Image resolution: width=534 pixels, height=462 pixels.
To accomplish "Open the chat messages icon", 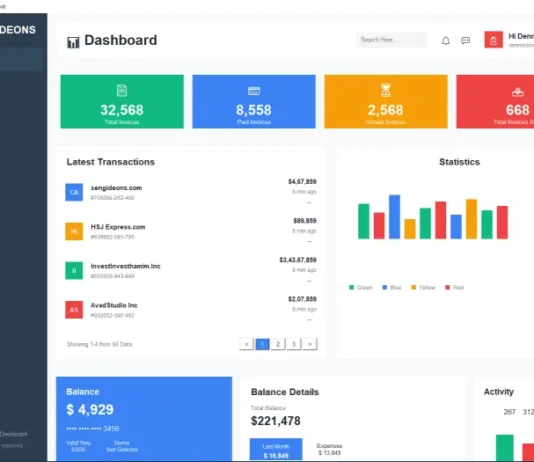I will coord(466,41).
